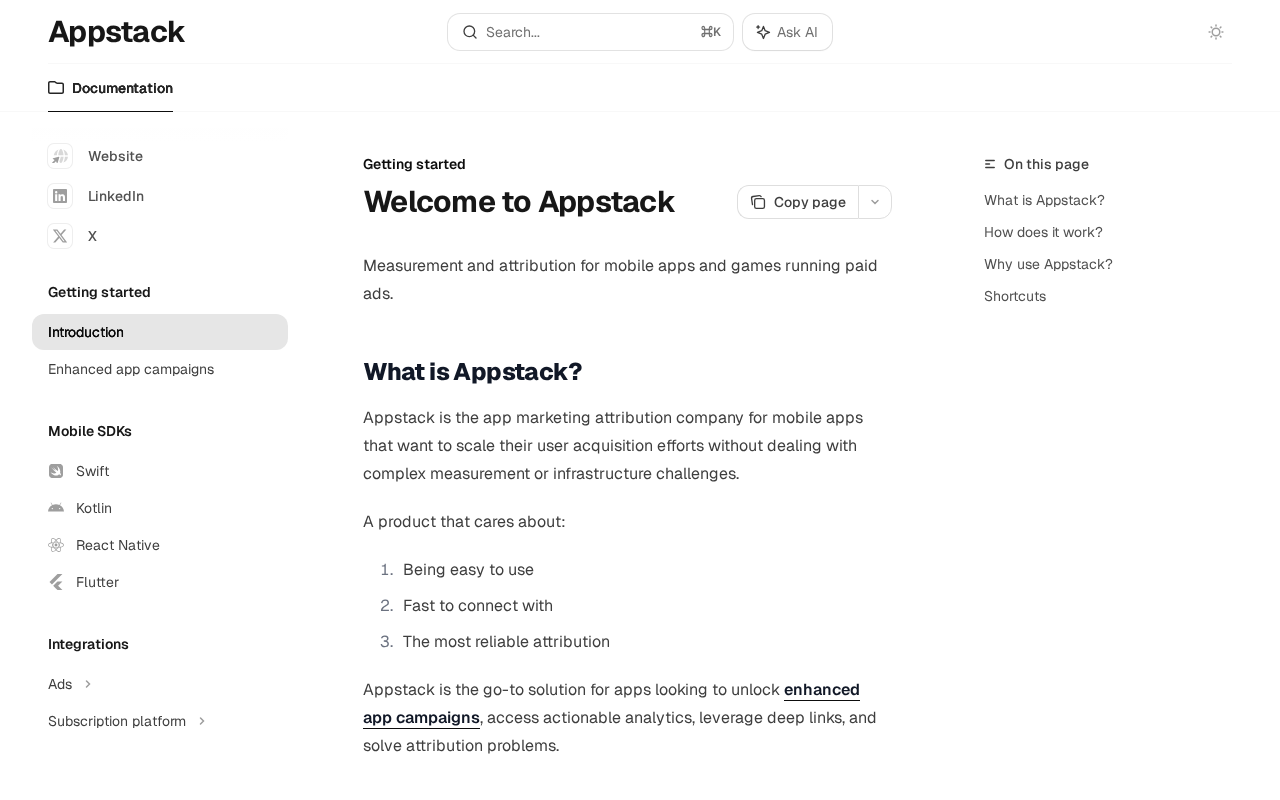Open the Flutter SDK page
Viewport: 1280px width, 800px height.
97,582
